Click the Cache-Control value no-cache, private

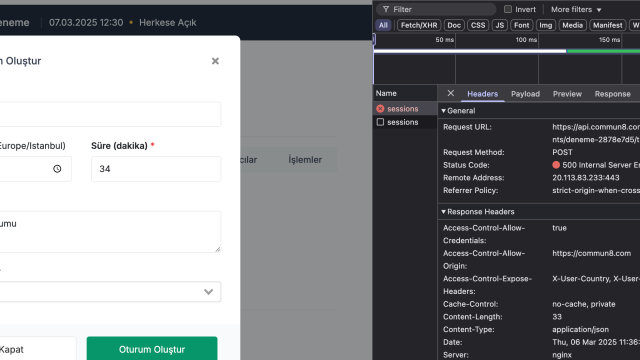click(584, 304)
